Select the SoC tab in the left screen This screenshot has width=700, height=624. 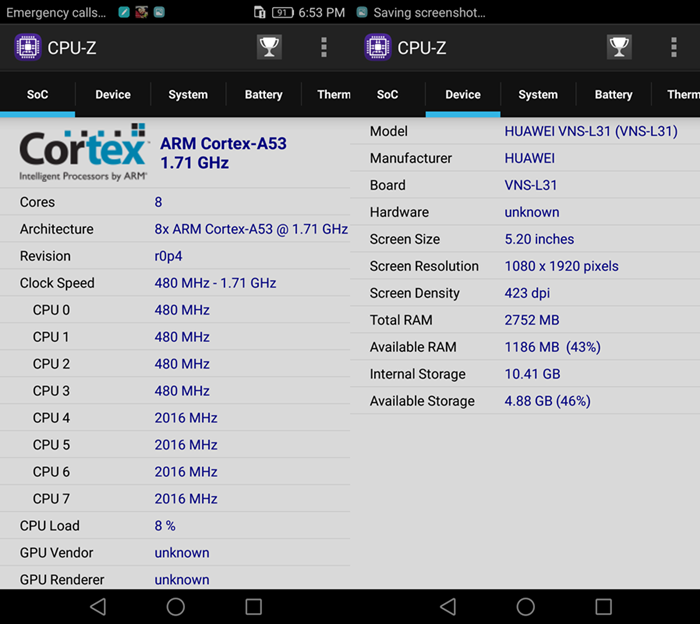38,95
